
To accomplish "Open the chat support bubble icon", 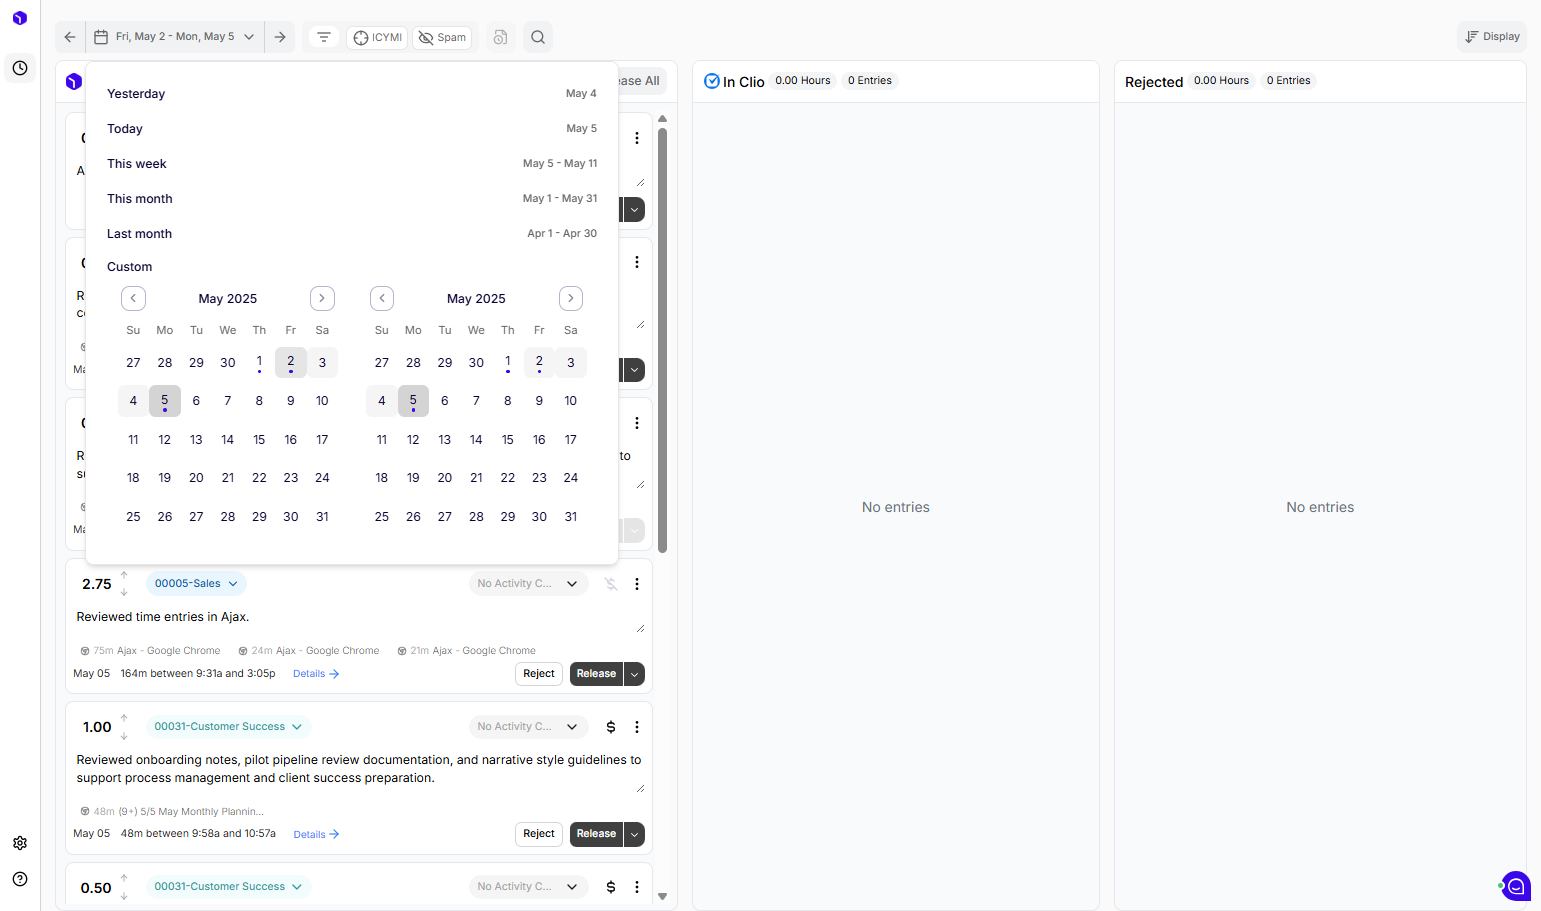I will [x=1516, y=886].
